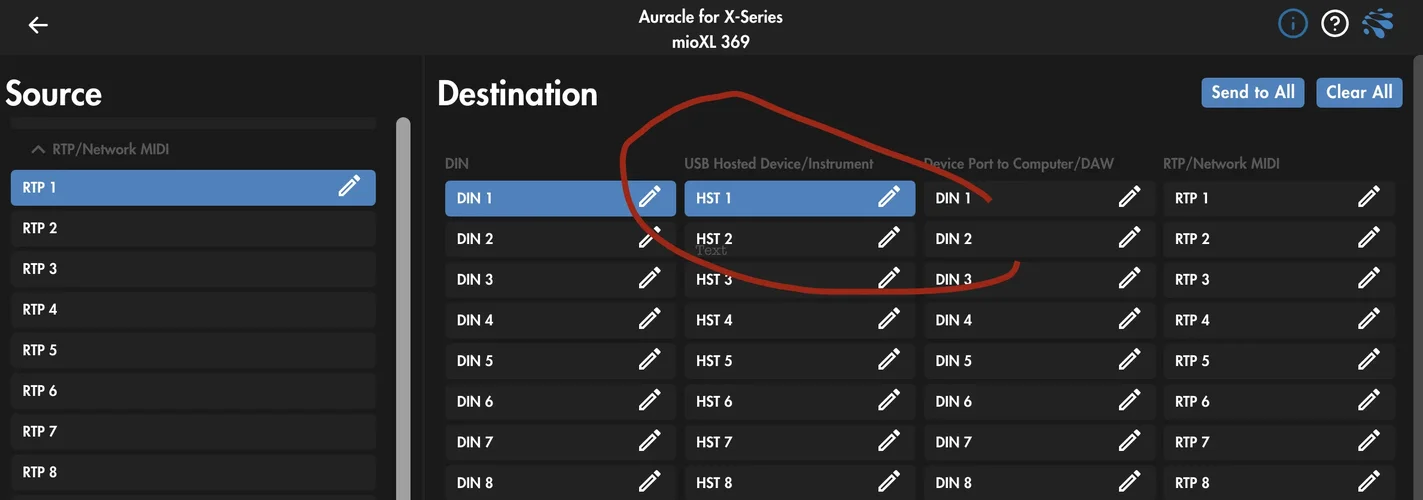The width and height of the screenshot is (1423, 500).
Task: Toggle routing to DIN 1 destination
Action: point(530,198)
